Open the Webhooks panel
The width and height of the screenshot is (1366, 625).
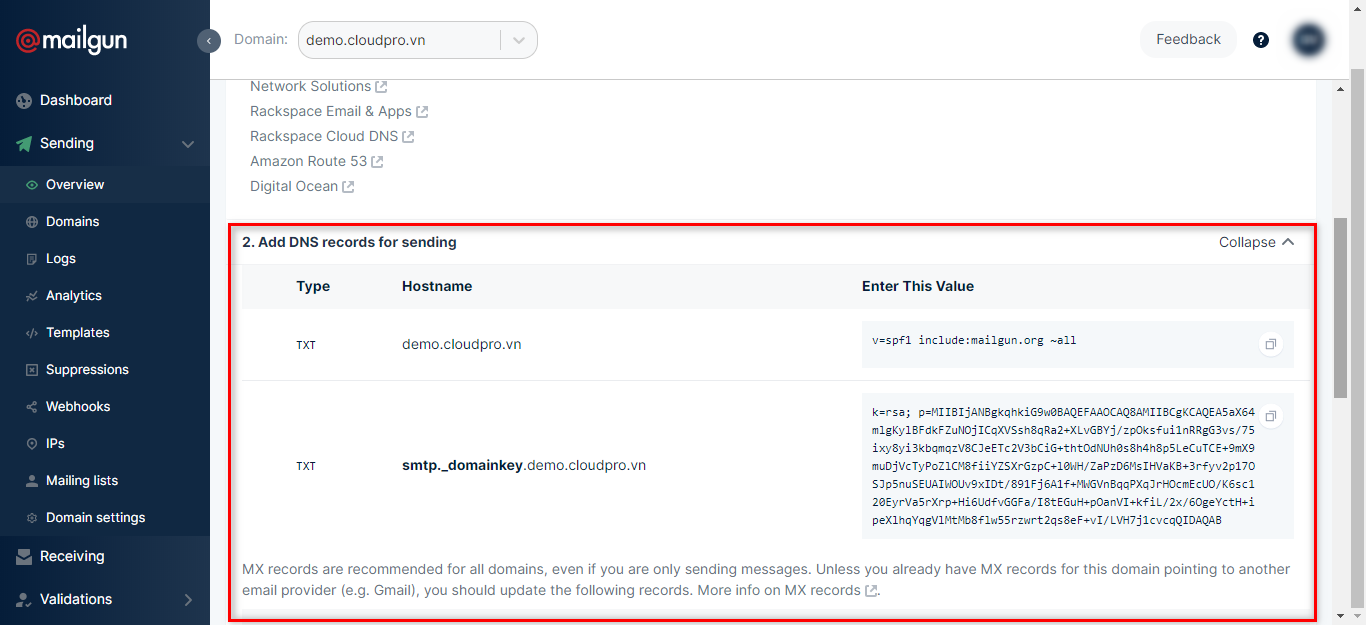click(80, 406)
